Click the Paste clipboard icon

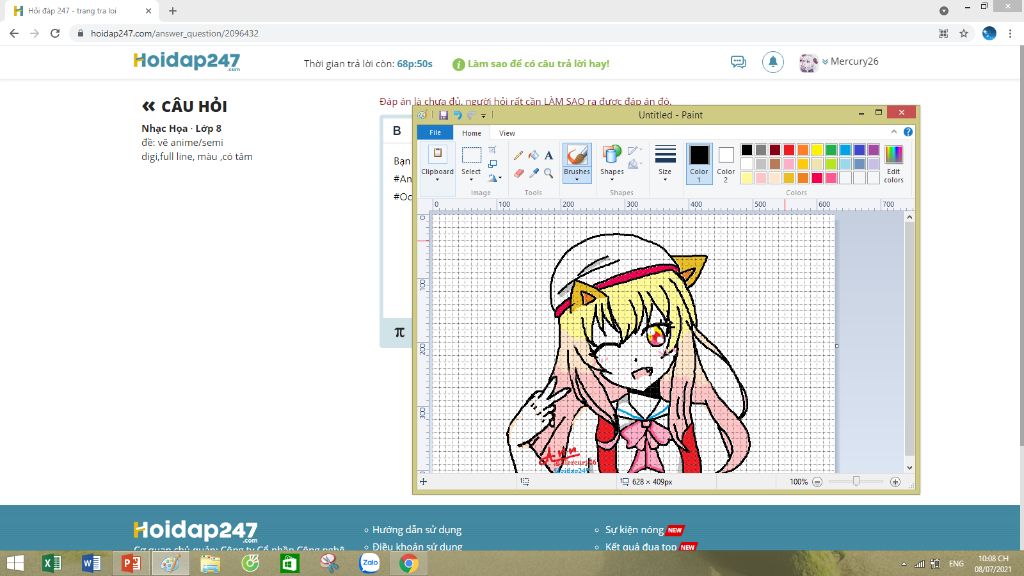coord(438,154)
